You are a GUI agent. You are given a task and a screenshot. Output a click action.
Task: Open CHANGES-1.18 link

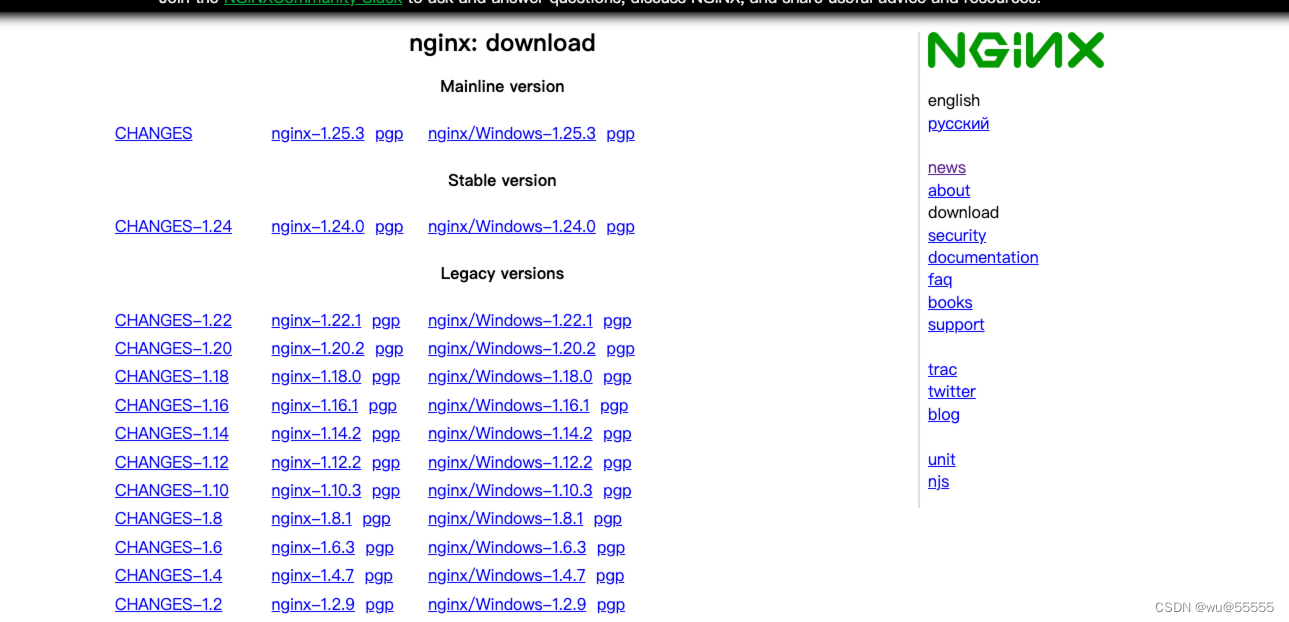click(172, 376)
